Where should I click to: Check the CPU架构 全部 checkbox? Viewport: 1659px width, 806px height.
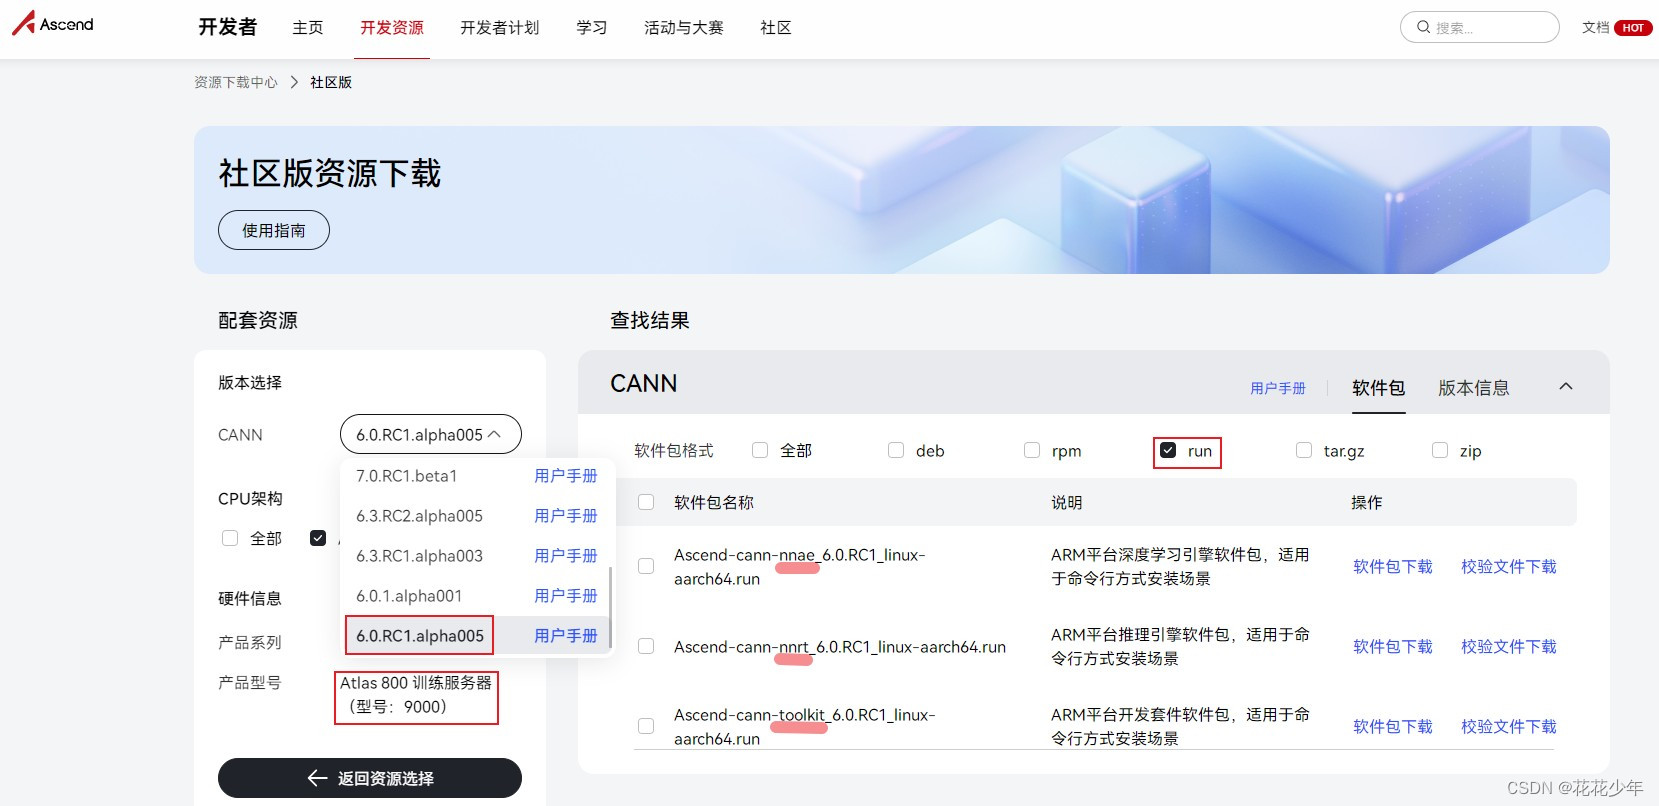tap(230, 538)
